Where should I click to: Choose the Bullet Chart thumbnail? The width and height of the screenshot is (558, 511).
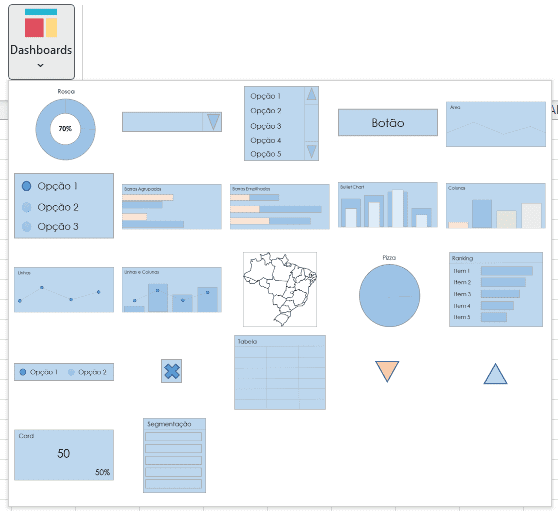pos(388,205)
